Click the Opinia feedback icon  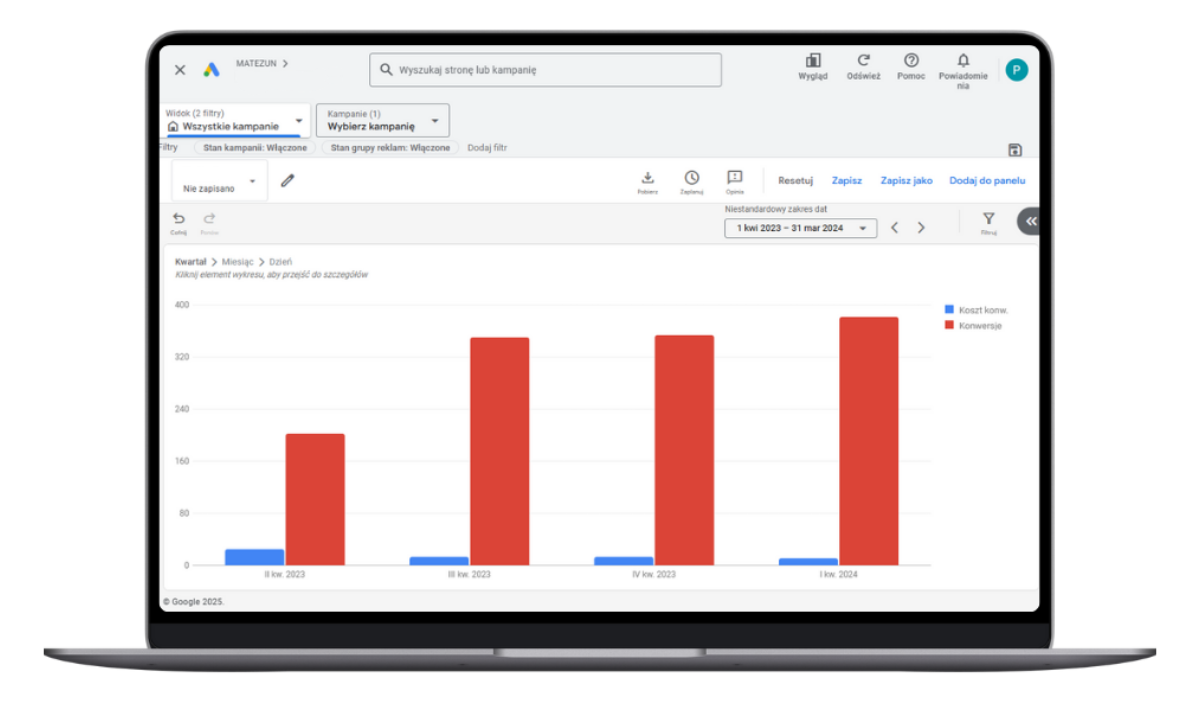(735, 178)
